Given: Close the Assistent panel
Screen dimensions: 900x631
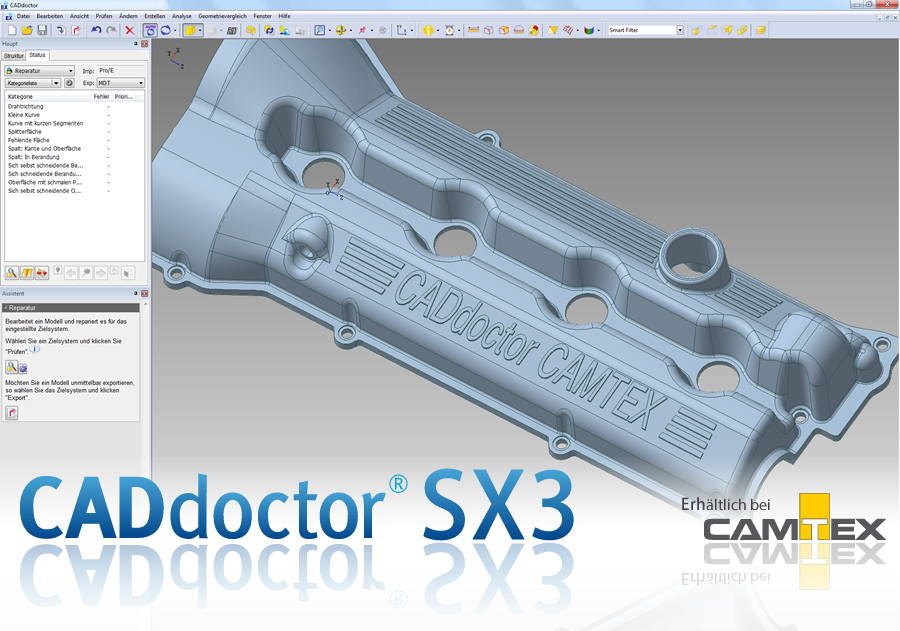Looking at the screenshot, I should click(x=145, y=293).
